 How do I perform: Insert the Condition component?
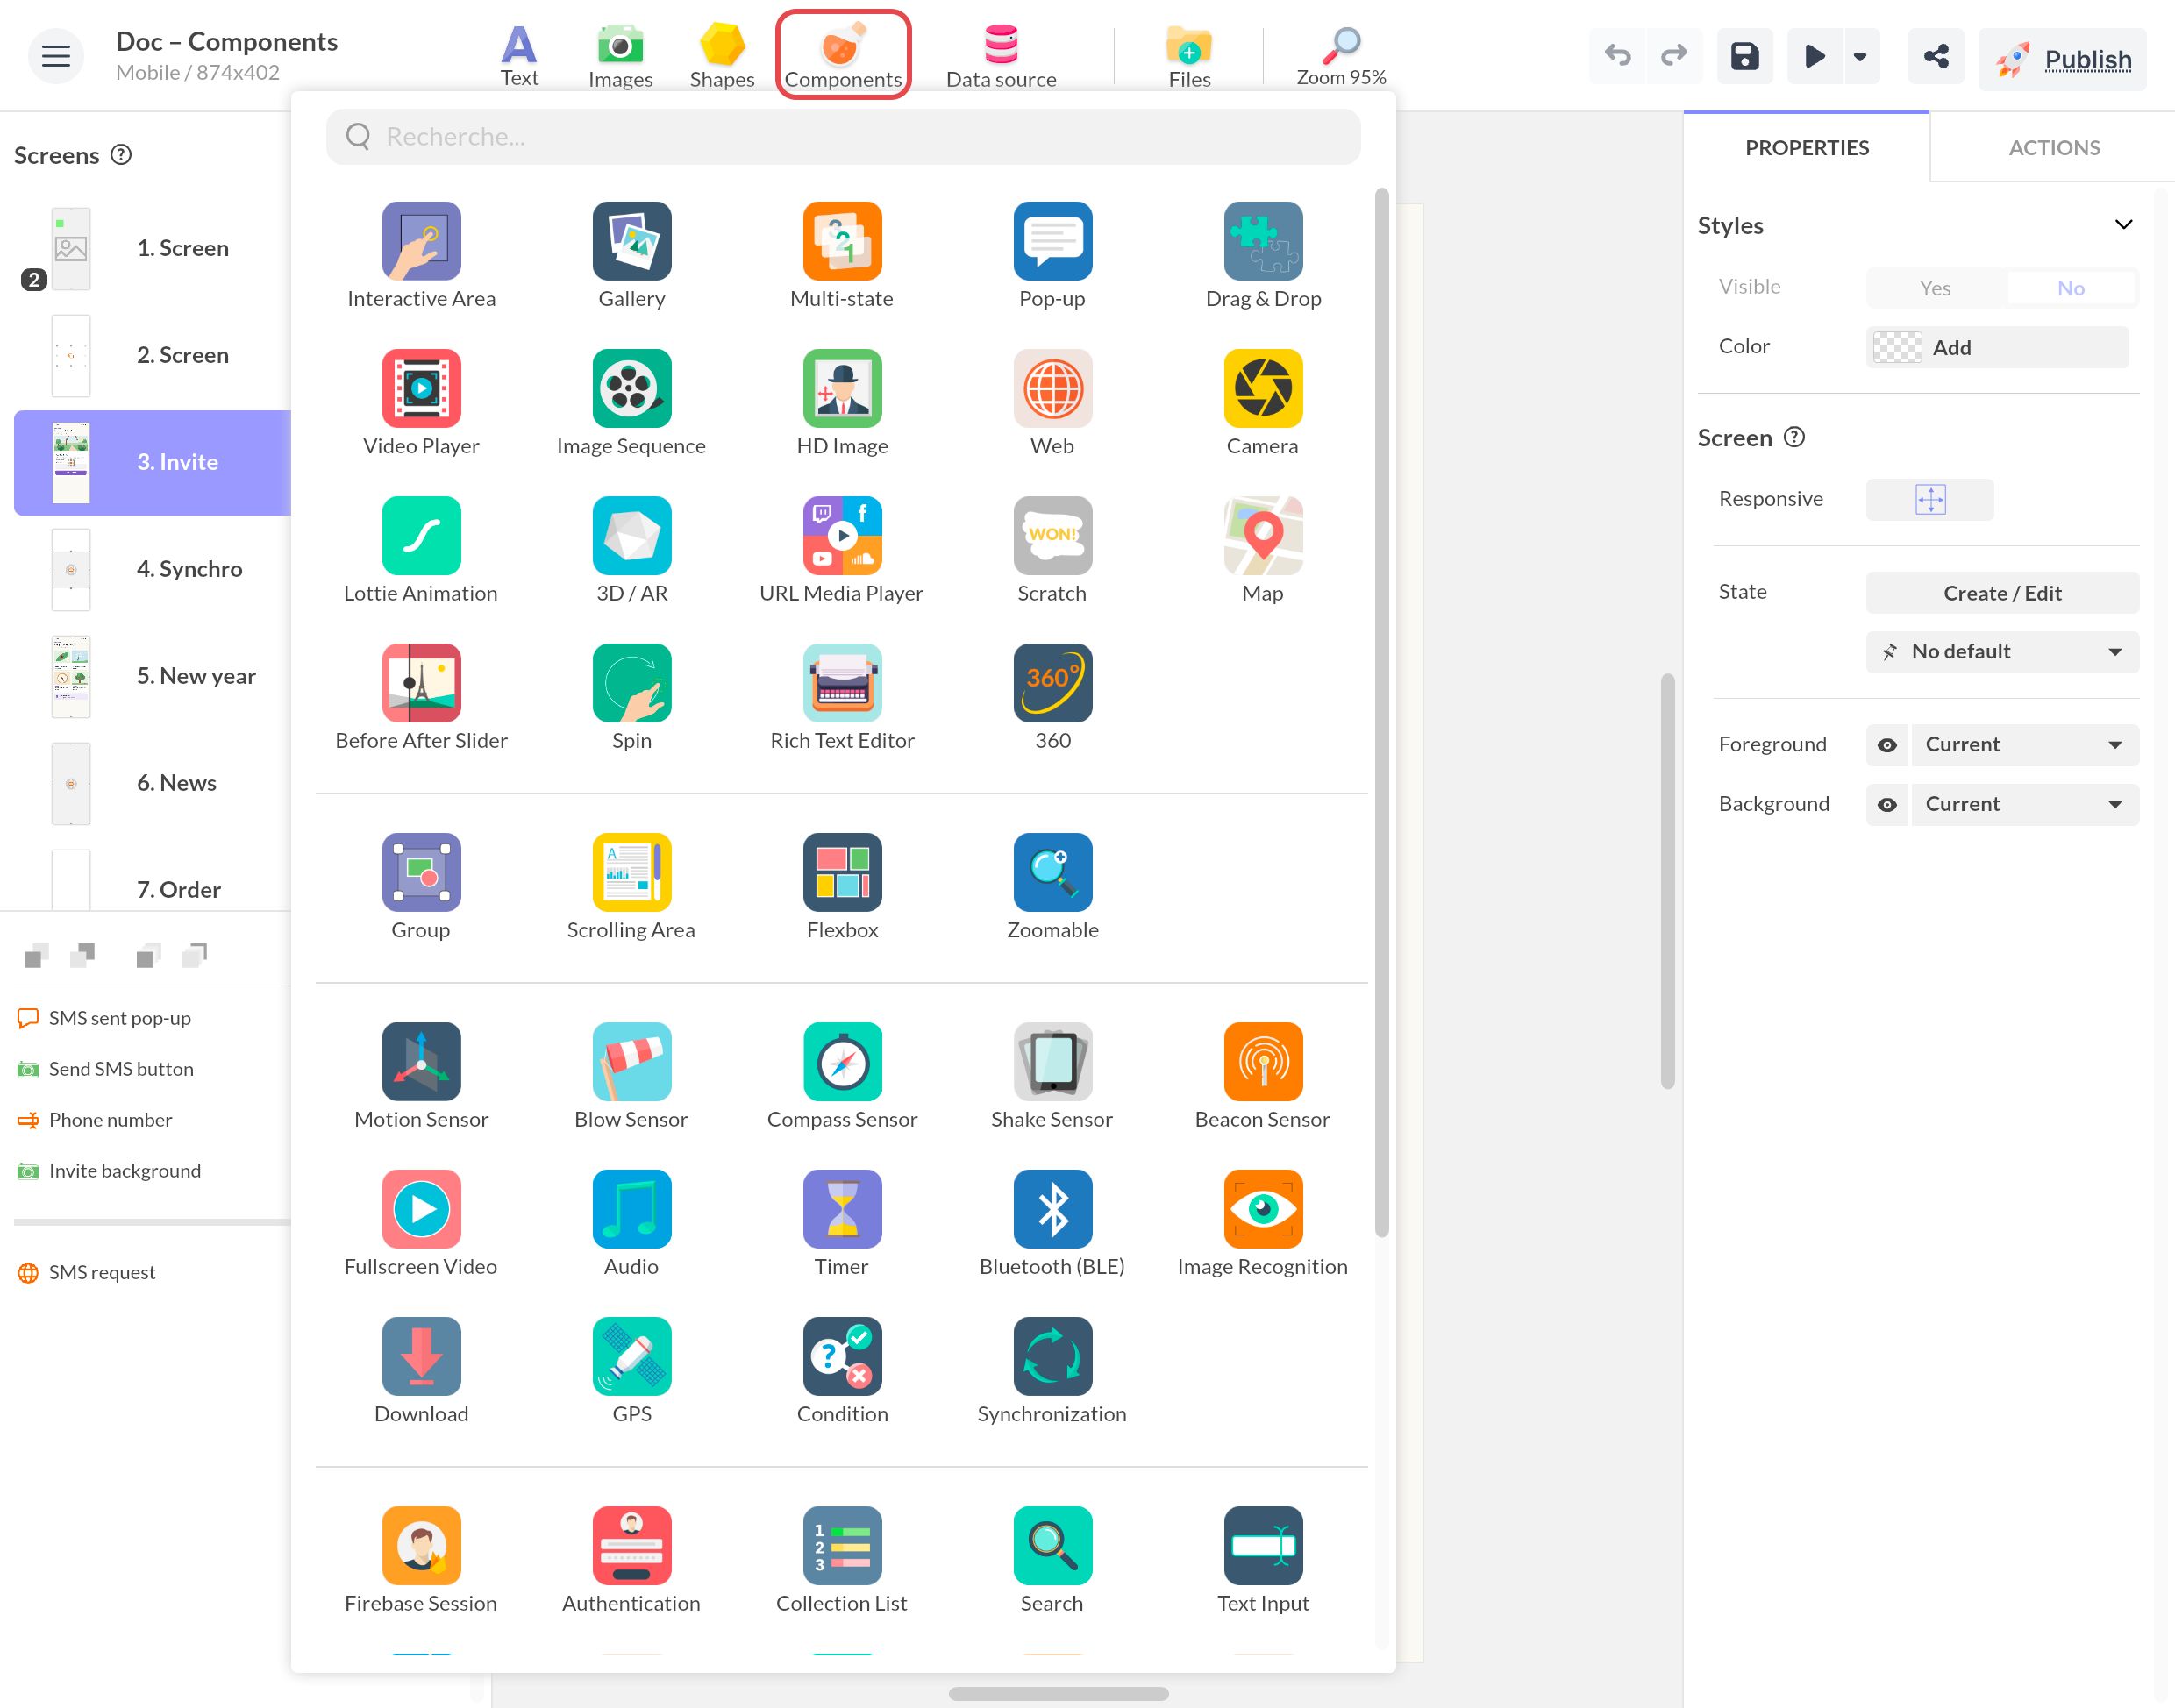[x=842, y=1370]
